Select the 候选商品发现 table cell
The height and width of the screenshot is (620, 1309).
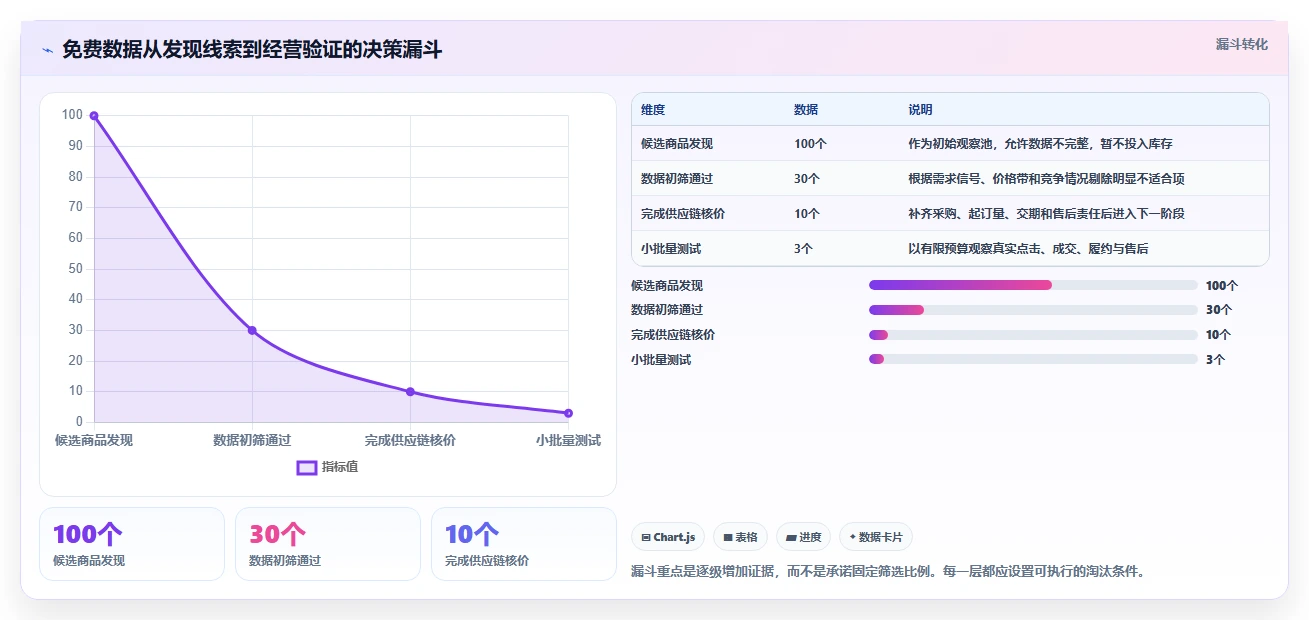click(x=677, y=144)
